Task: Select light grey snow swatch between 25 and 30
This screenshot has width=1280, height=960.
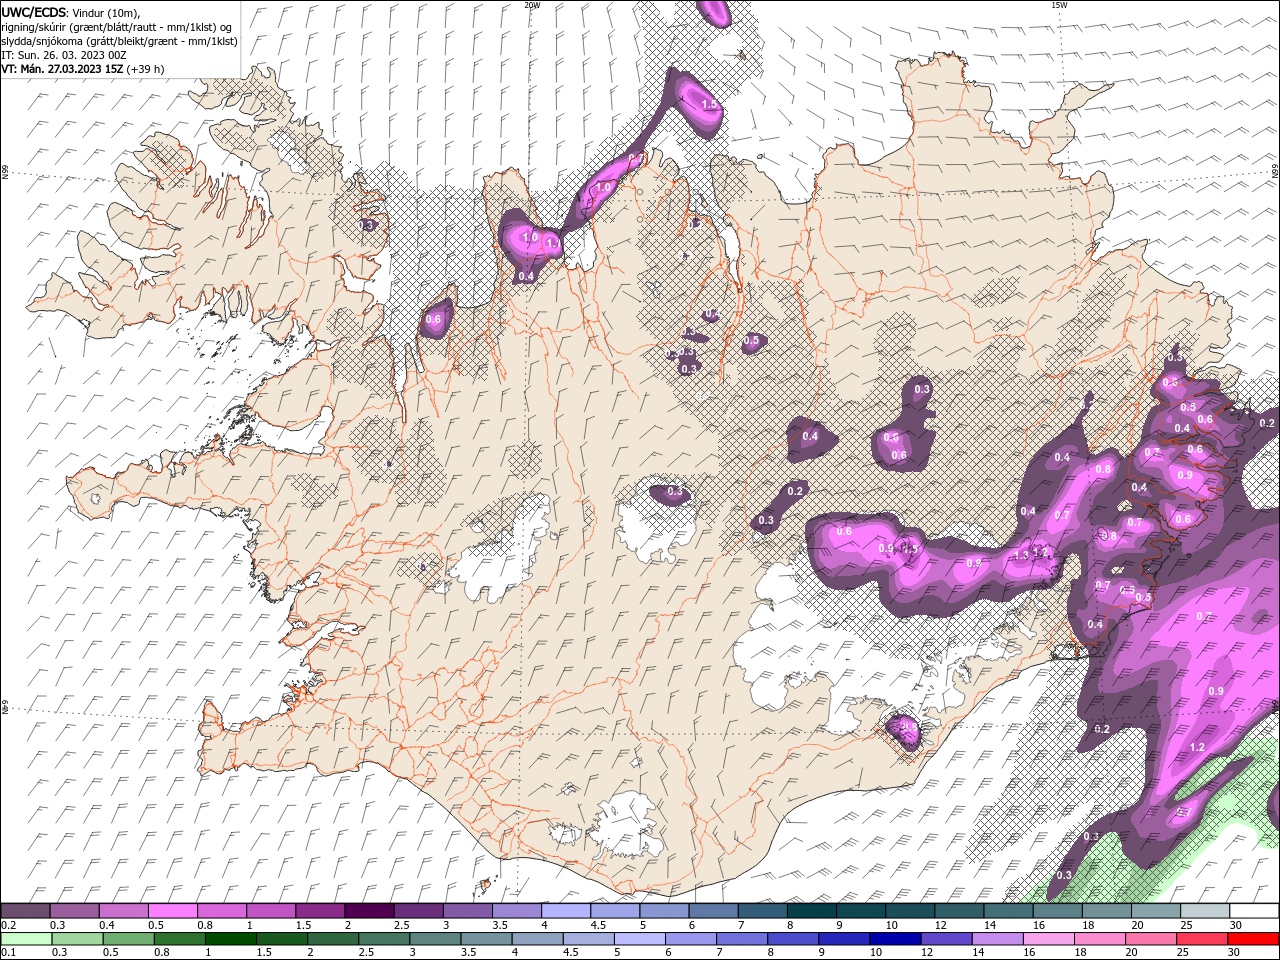Action: pos(1205,911)
